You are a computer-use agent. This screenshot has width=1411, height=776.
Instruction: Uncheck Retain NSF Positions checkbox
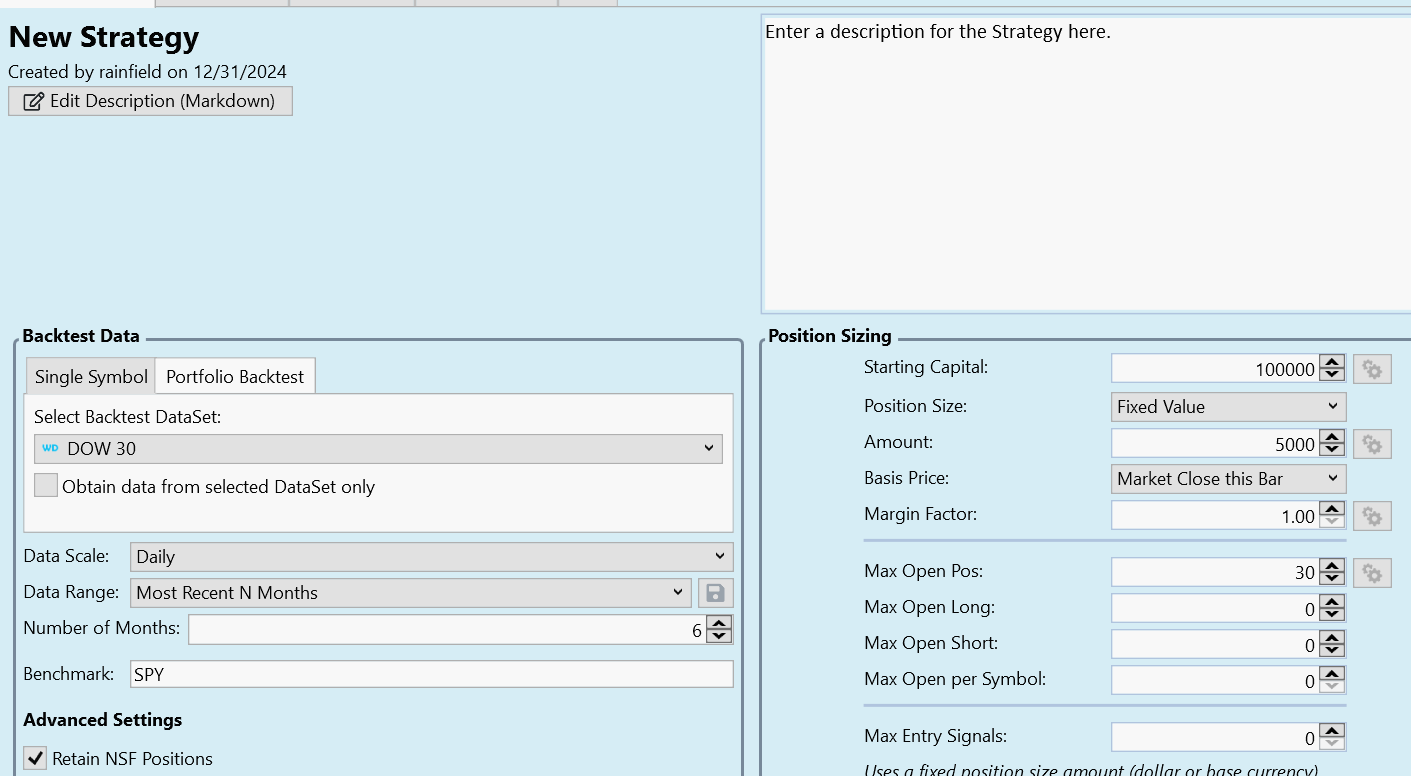35,758
